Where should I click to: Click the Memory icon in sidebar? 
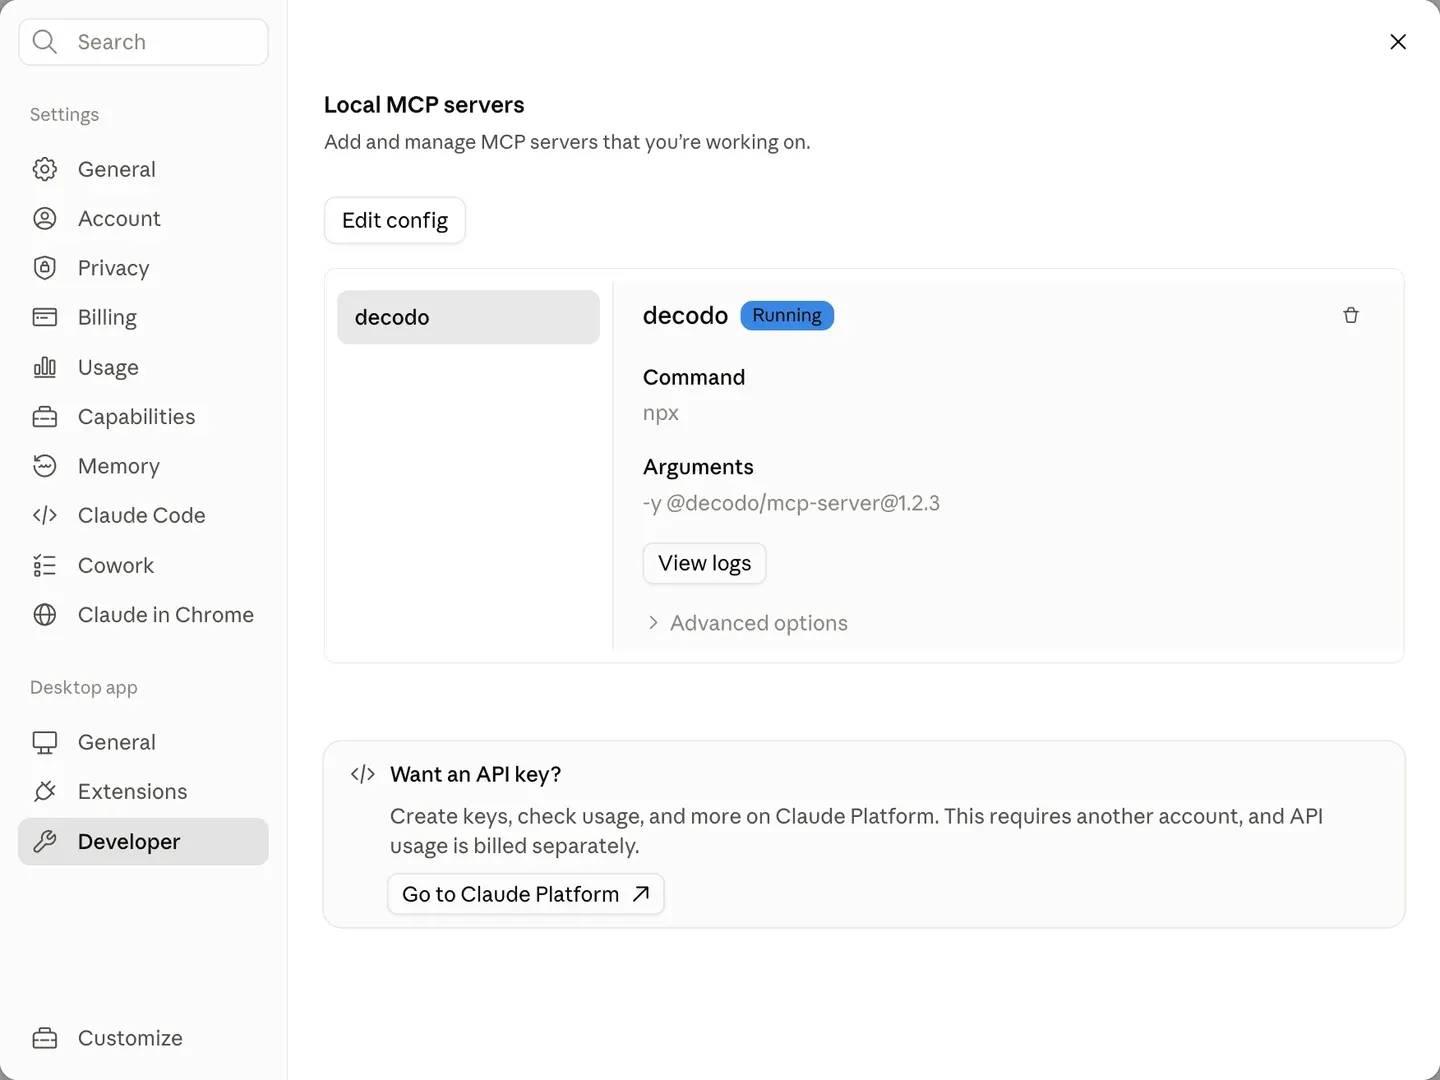pyautogui.click(x=45, y=466)
